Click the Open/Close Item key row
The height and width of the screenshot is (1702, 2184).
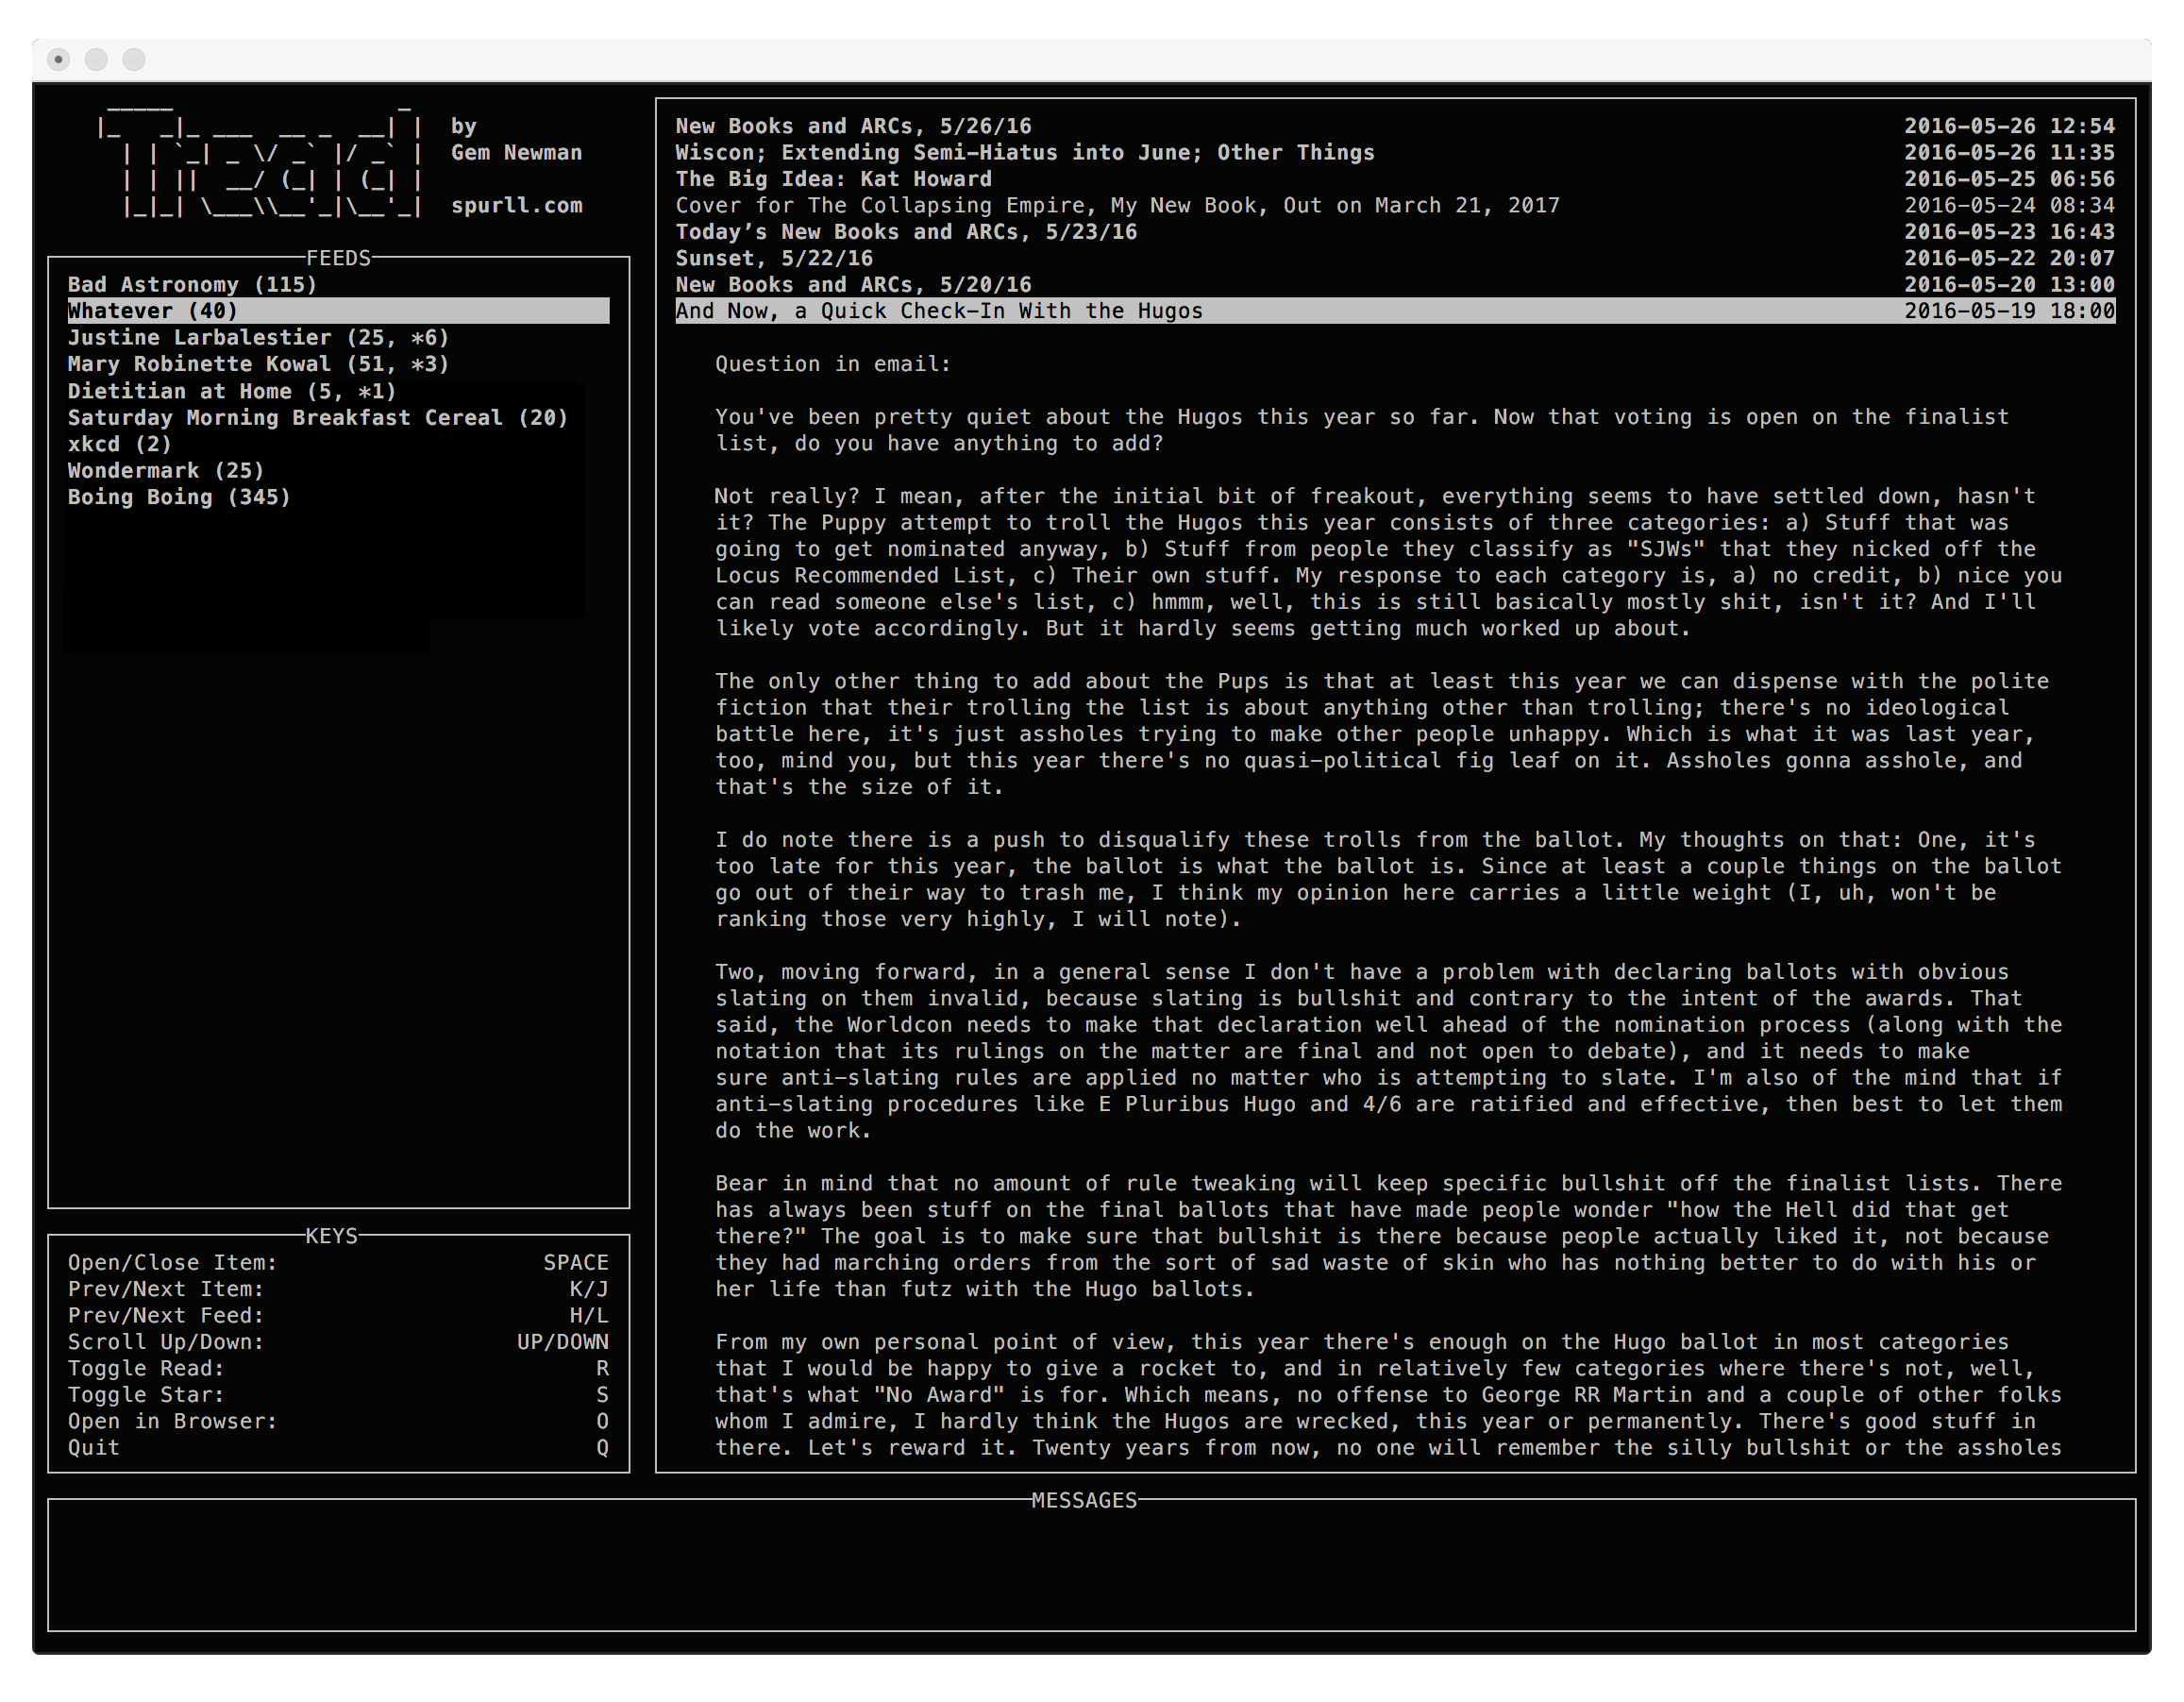point(338,1263)
